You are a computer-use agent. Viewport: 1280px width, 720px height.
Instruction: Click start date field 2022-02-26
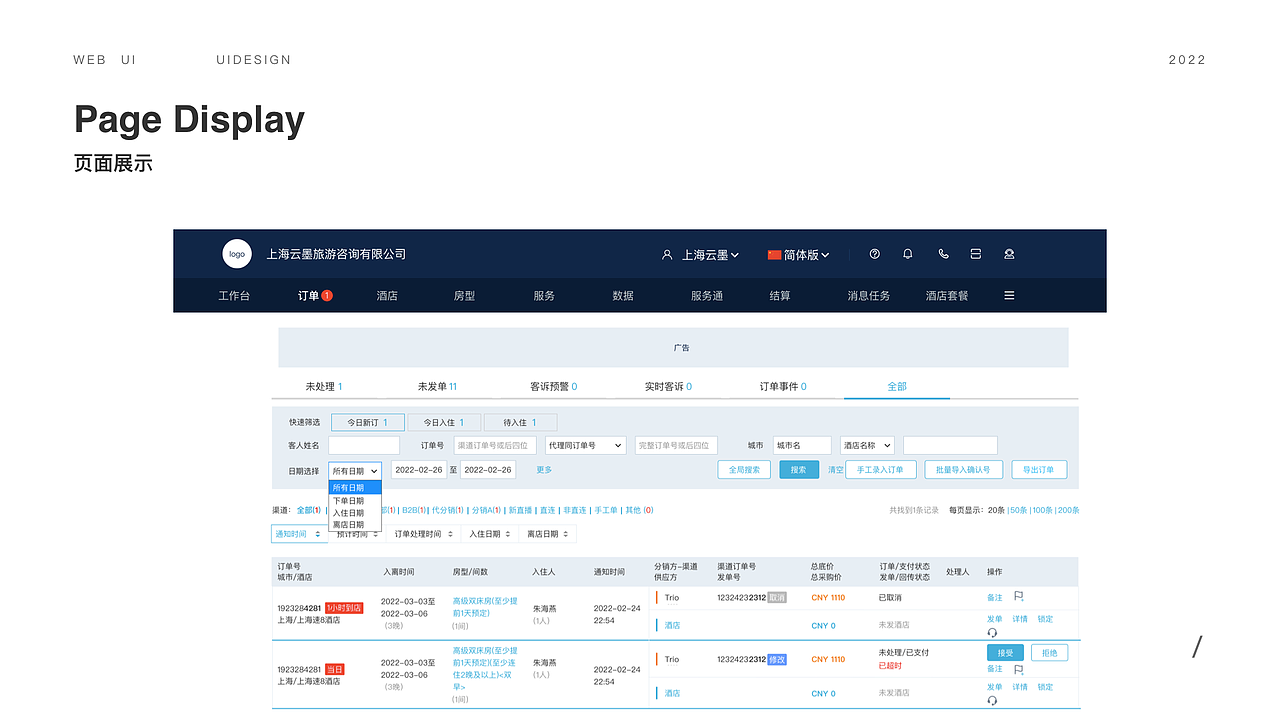tap(418, 470)
